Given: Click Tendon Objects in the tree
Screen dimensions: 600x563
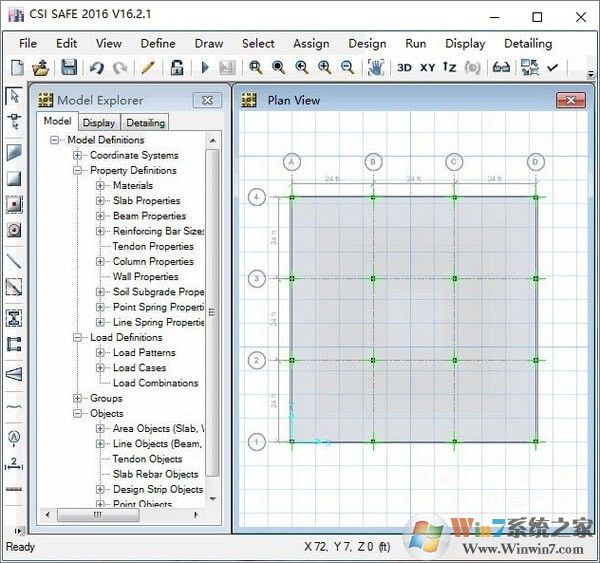Looking at the screenshot, I should pos(147,459).
